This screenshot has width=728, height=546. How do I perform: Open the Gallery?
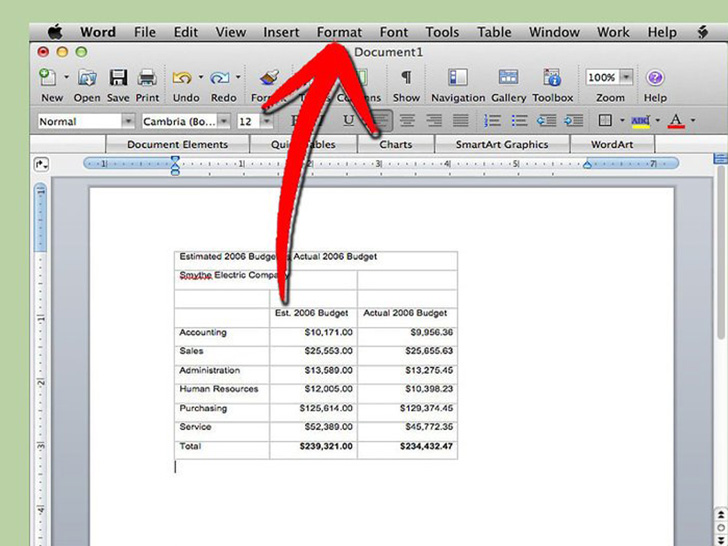(x=508, y=77)
